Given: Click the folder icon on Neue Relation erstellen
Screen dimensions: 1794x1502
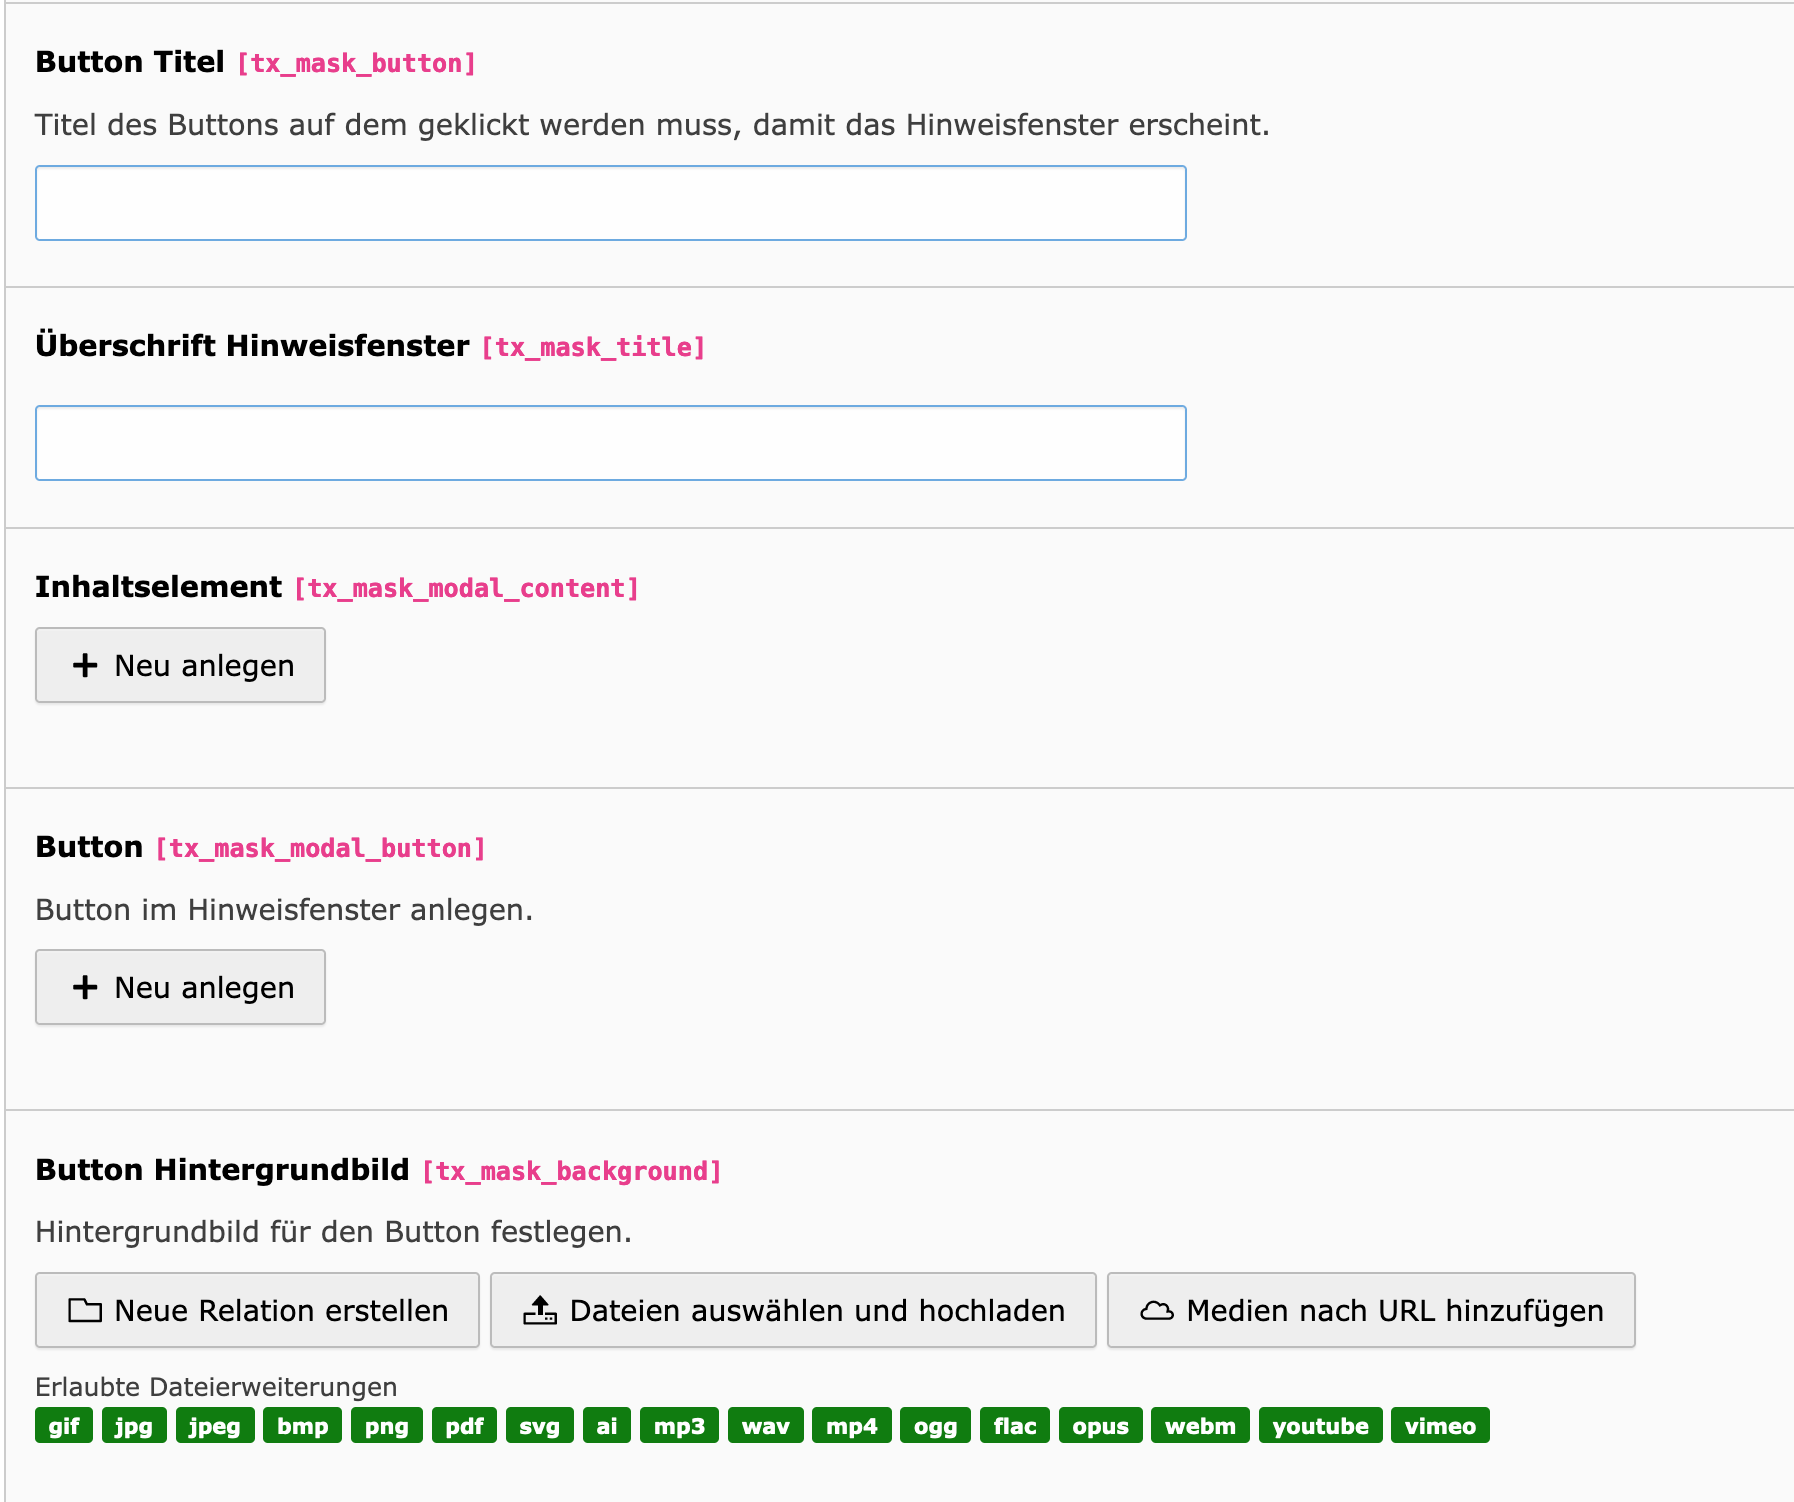Looking at the screenshot, I should tap(85, 1310).
